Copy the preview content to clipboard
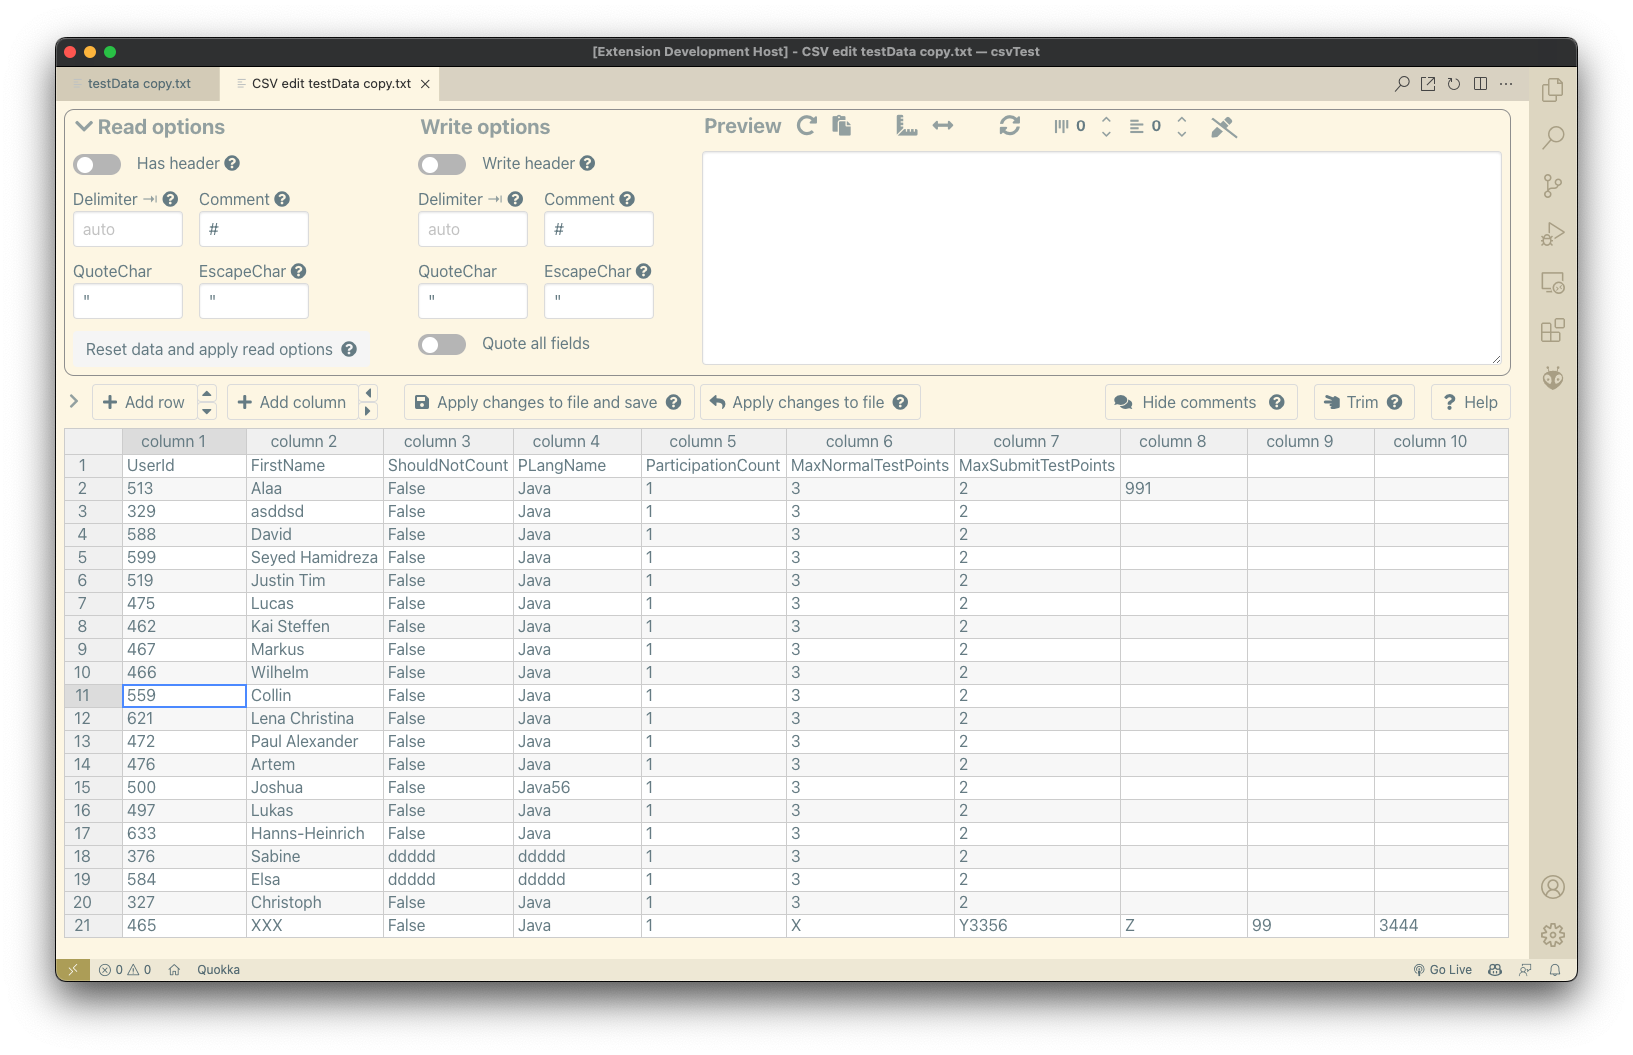 point(841,126)
